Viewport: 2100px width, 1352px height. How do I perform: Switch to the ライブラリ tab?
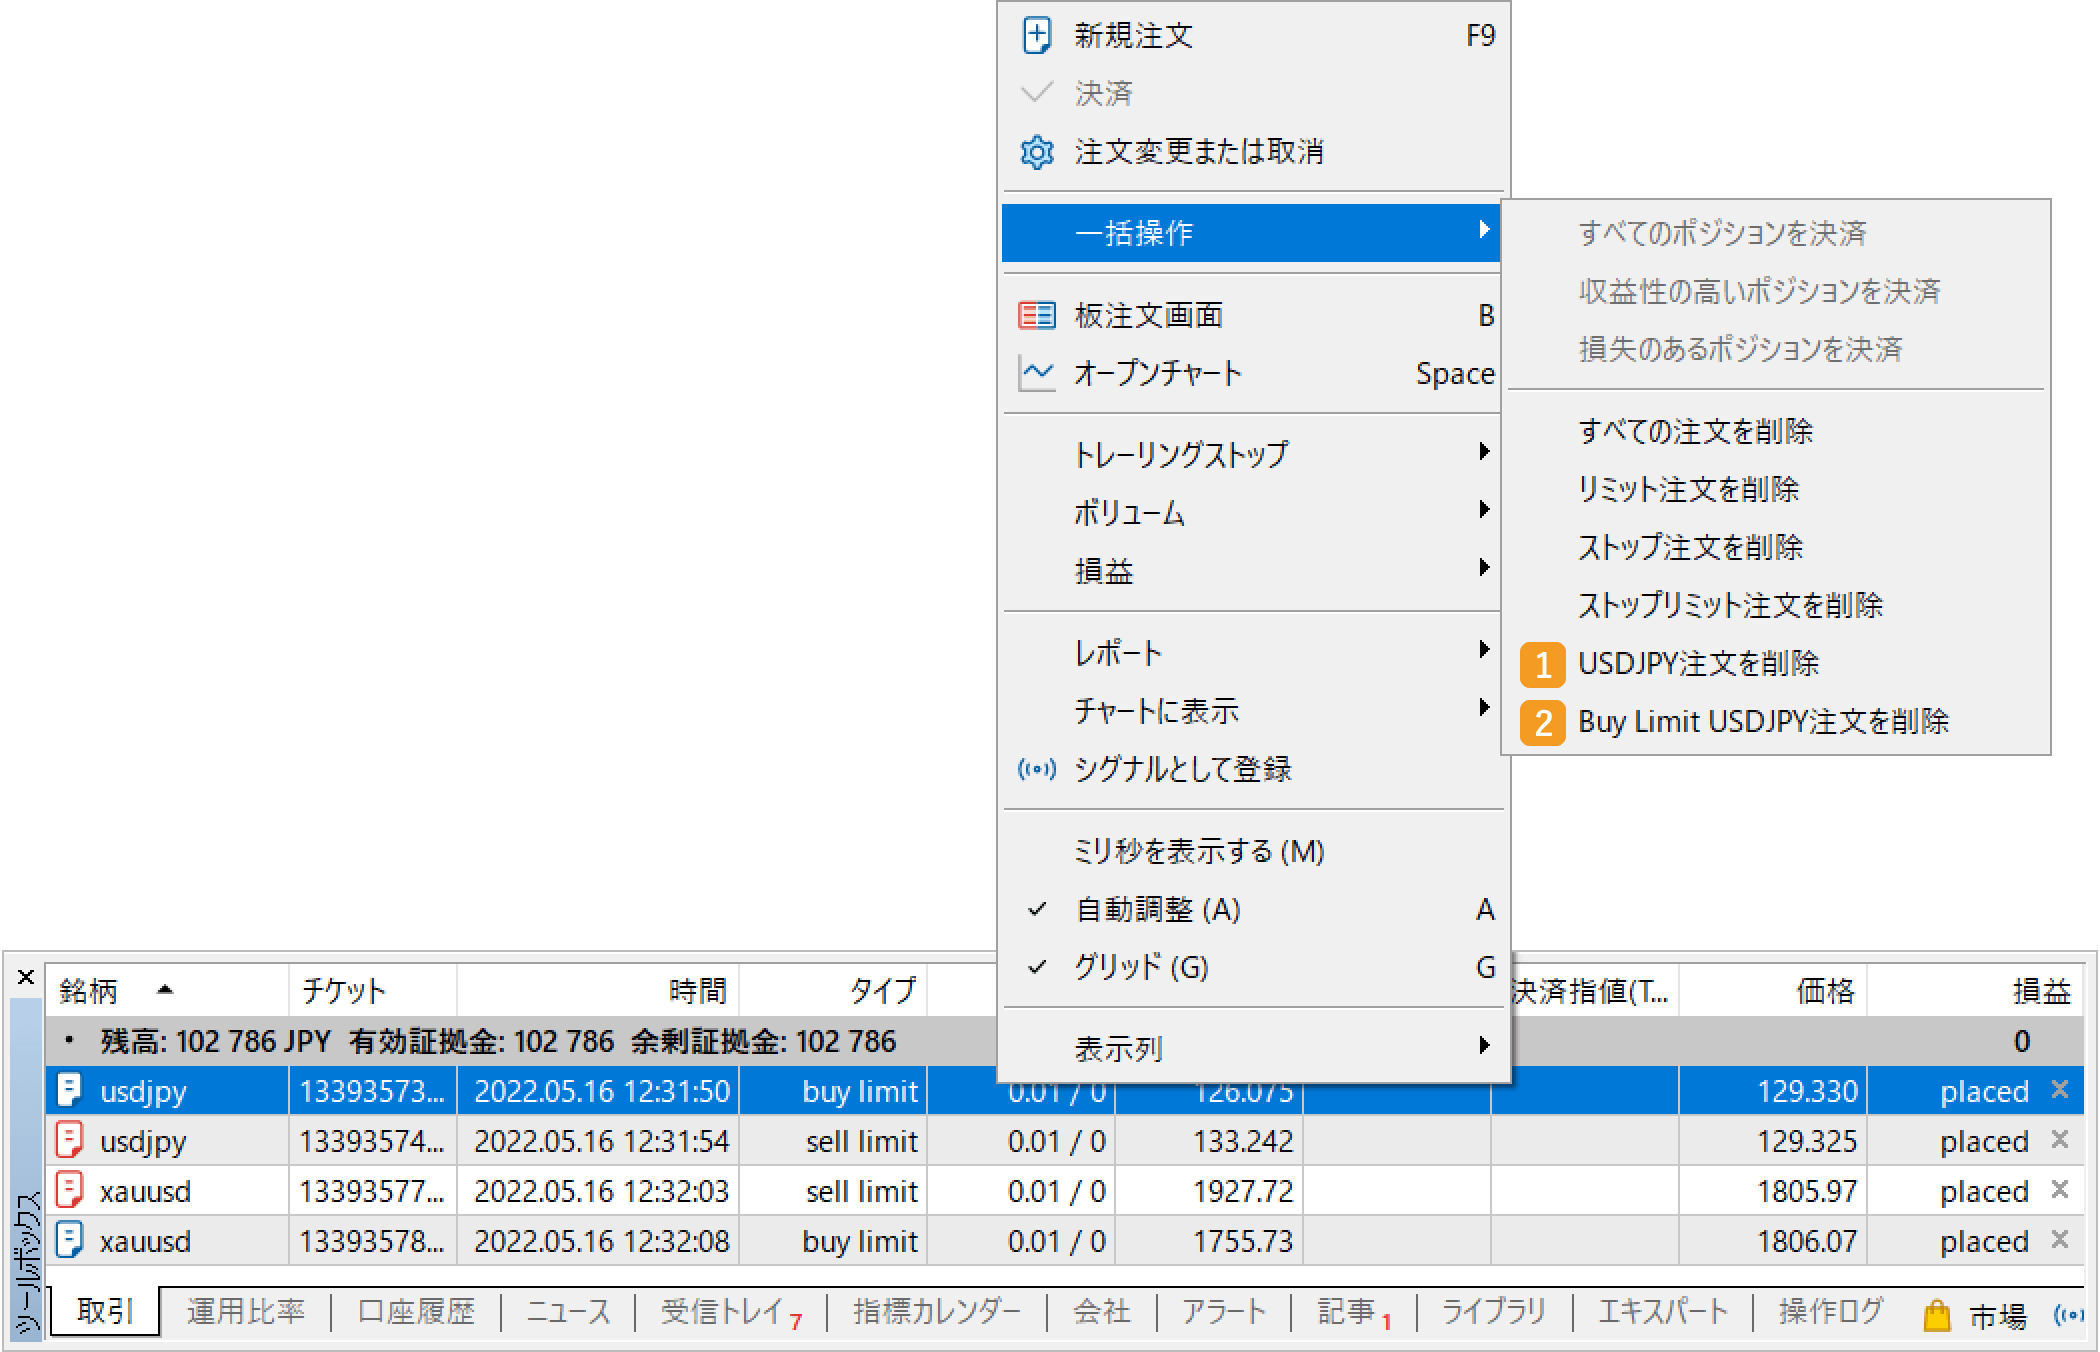click(1494, 1311)
